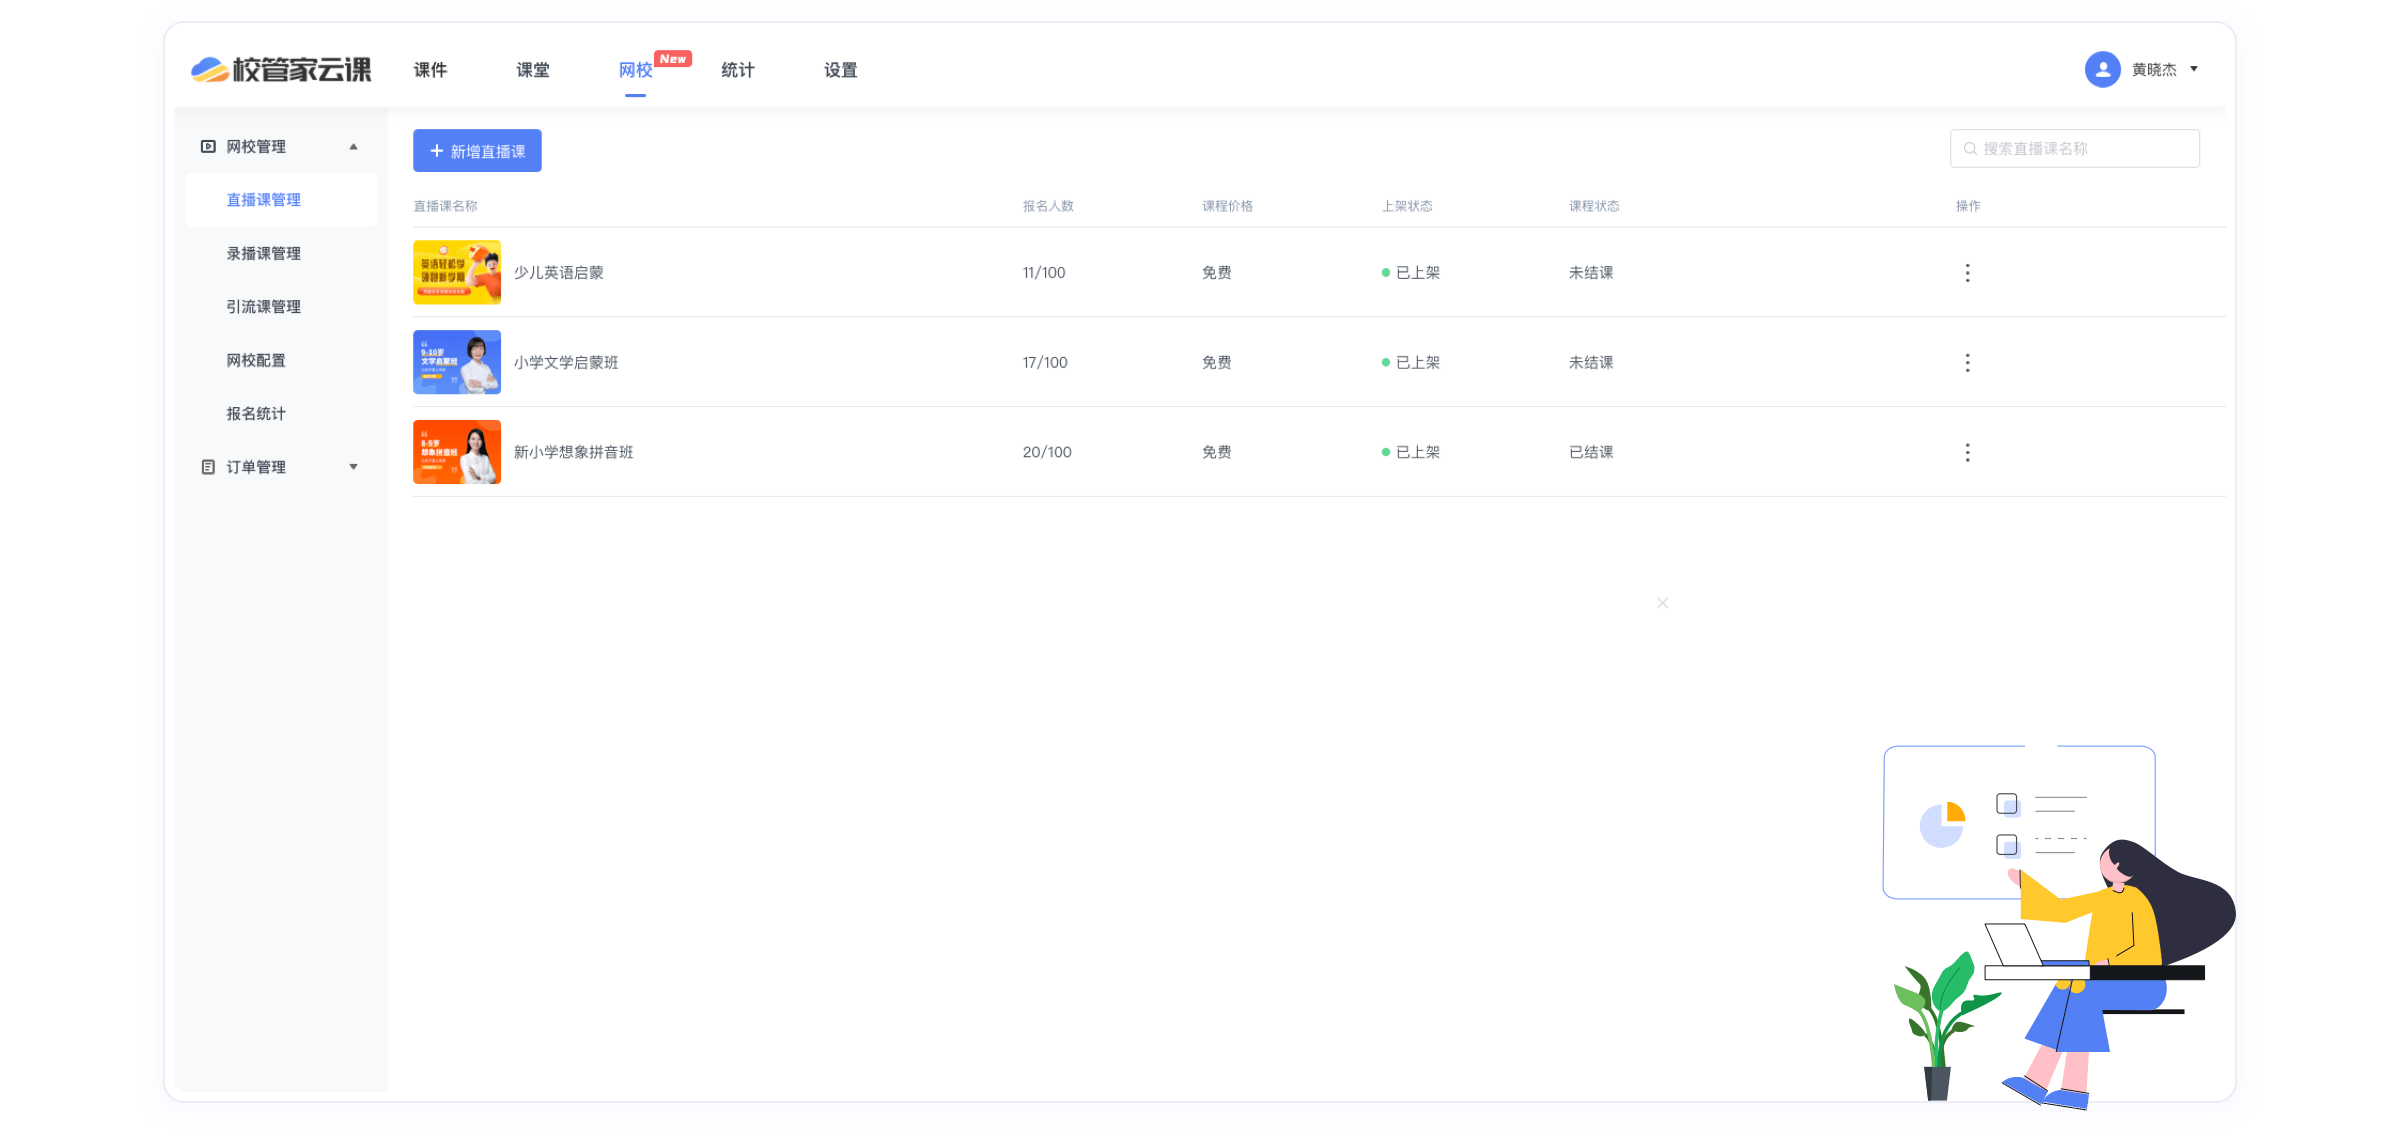Click 未结课 status of 少儿英语启蒙
The image size is (2400, 1138).
[1591, 273]
